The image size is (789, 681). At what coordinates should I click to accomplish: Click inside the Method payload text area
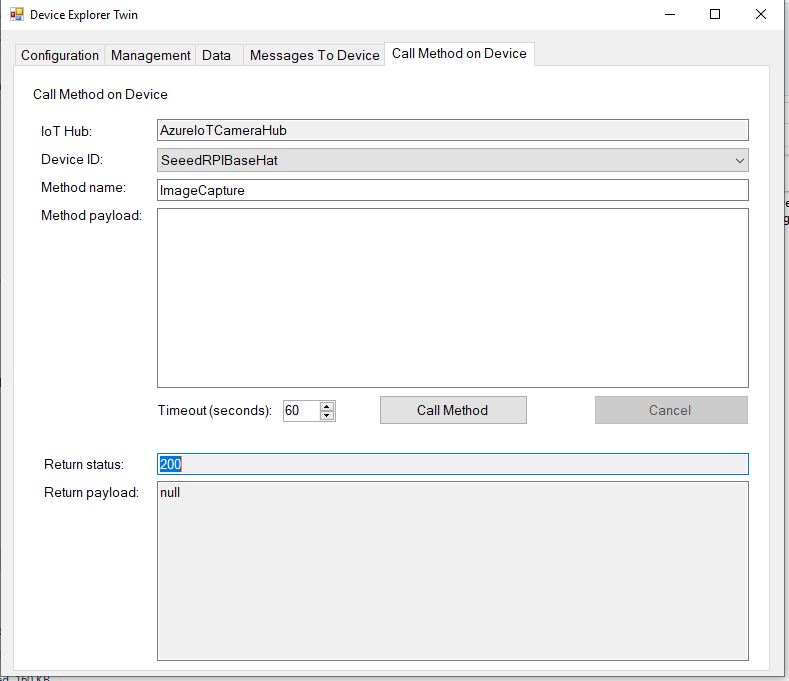pos(452,297)
